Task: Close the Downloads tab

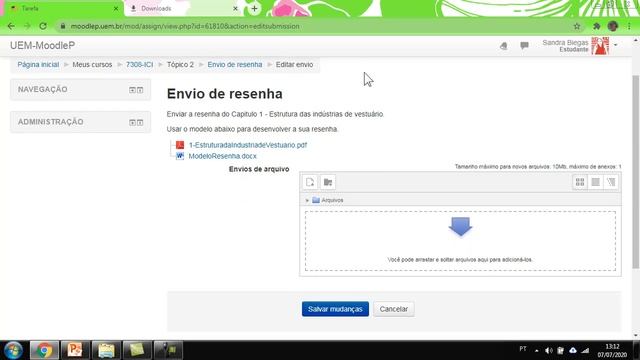Action: [x=235, y=8]
